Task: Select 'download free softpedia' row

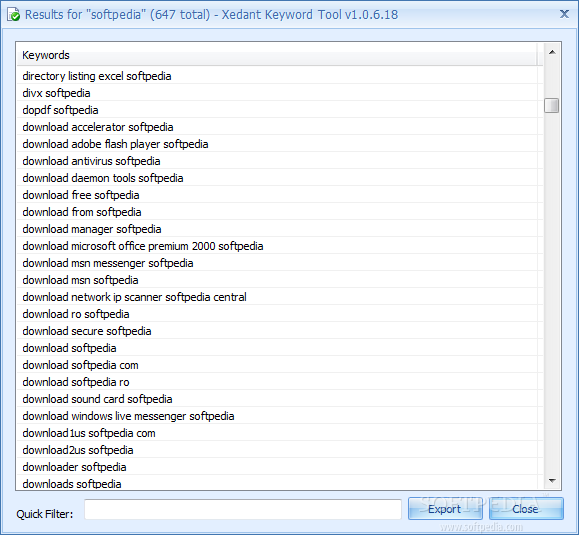Action: [x=280, y=195]
